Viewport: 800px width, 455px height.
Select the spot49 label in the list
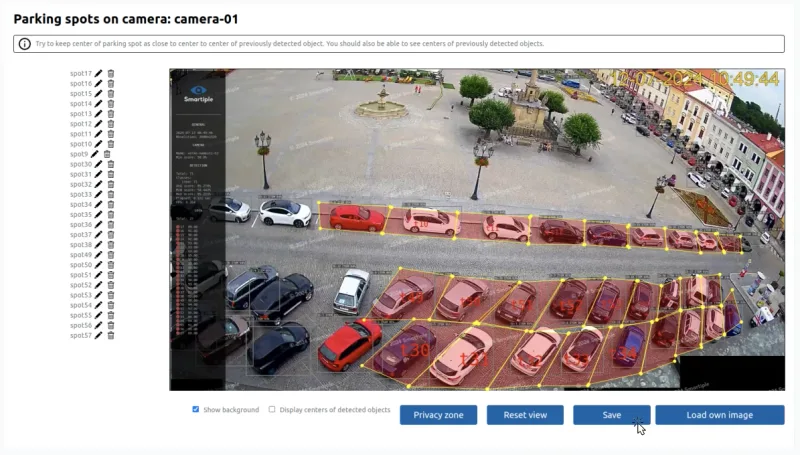pos(81,255)
